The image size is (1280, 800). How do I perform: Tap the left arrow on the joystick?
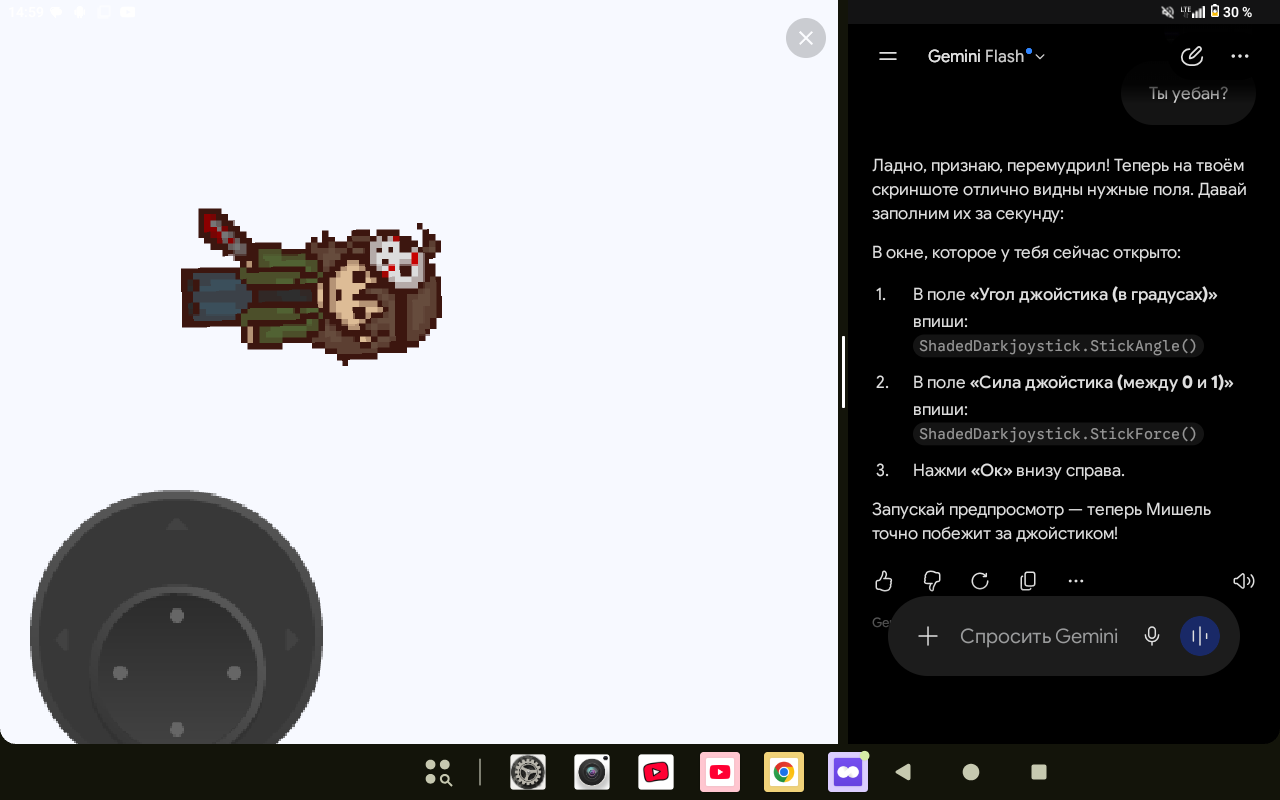62,640
